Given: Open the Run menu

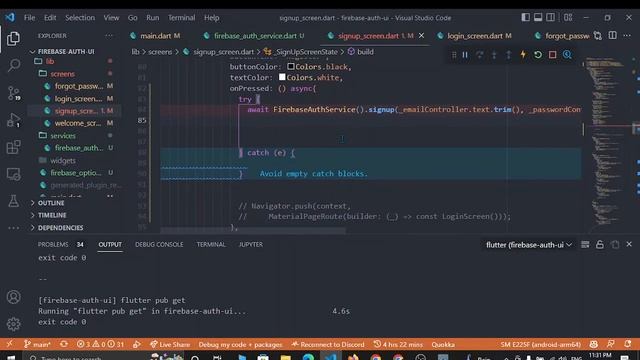Looking at the screenshot, I should point(153,18).
